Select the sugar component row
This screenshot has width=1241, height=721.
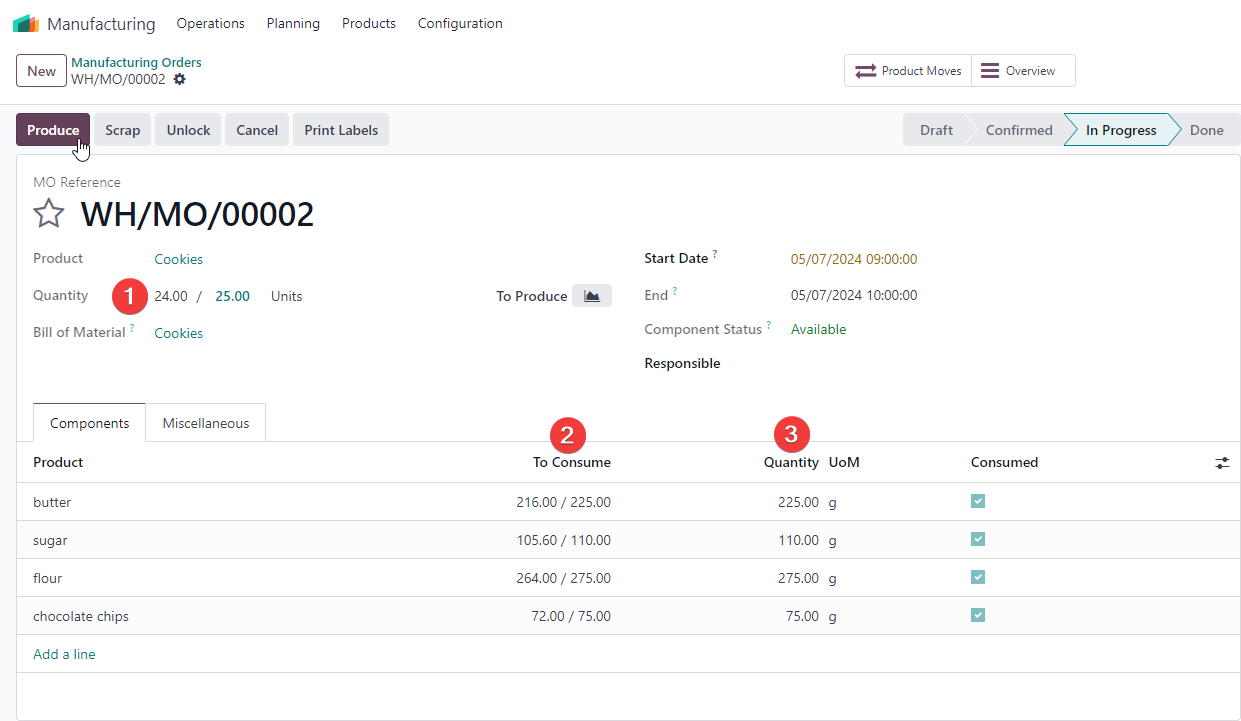[x=628, y=540]
